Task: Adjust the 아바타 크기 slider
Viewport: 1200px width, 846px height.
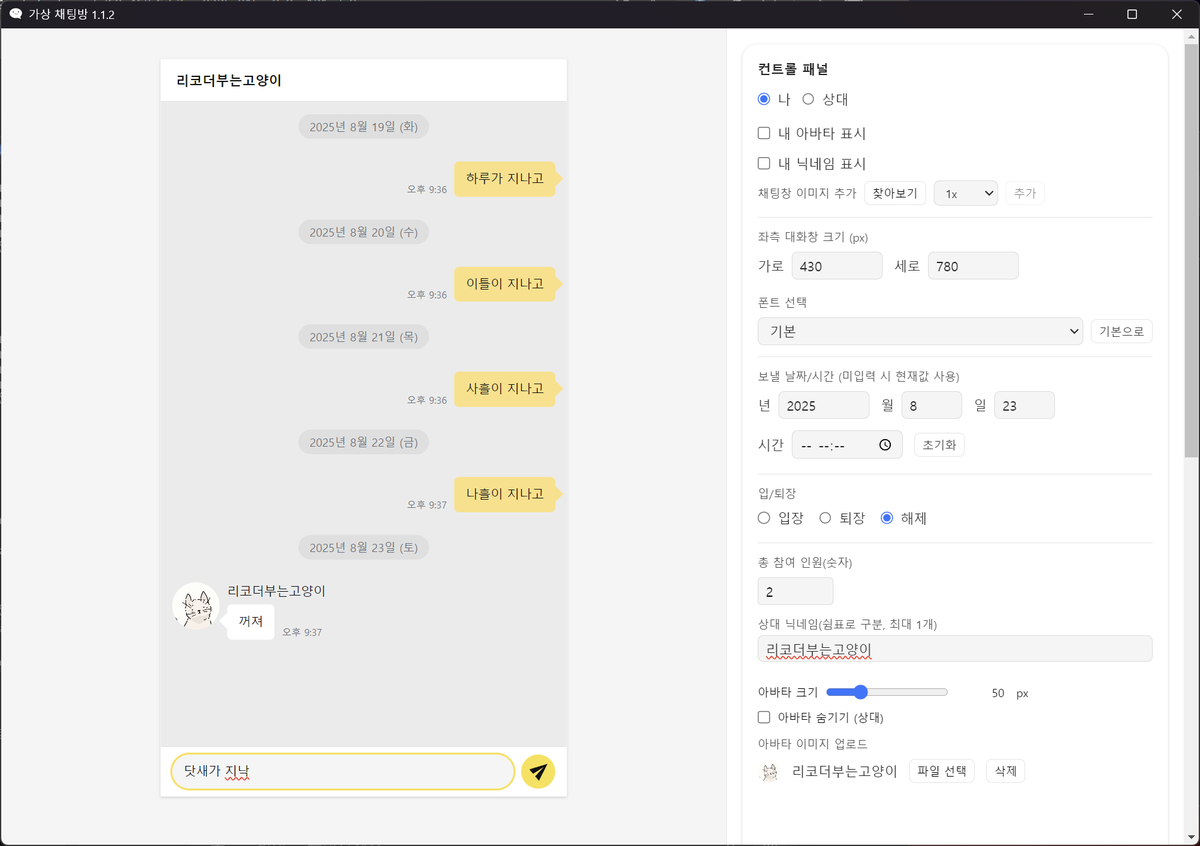Action: [x=887, y=692]
